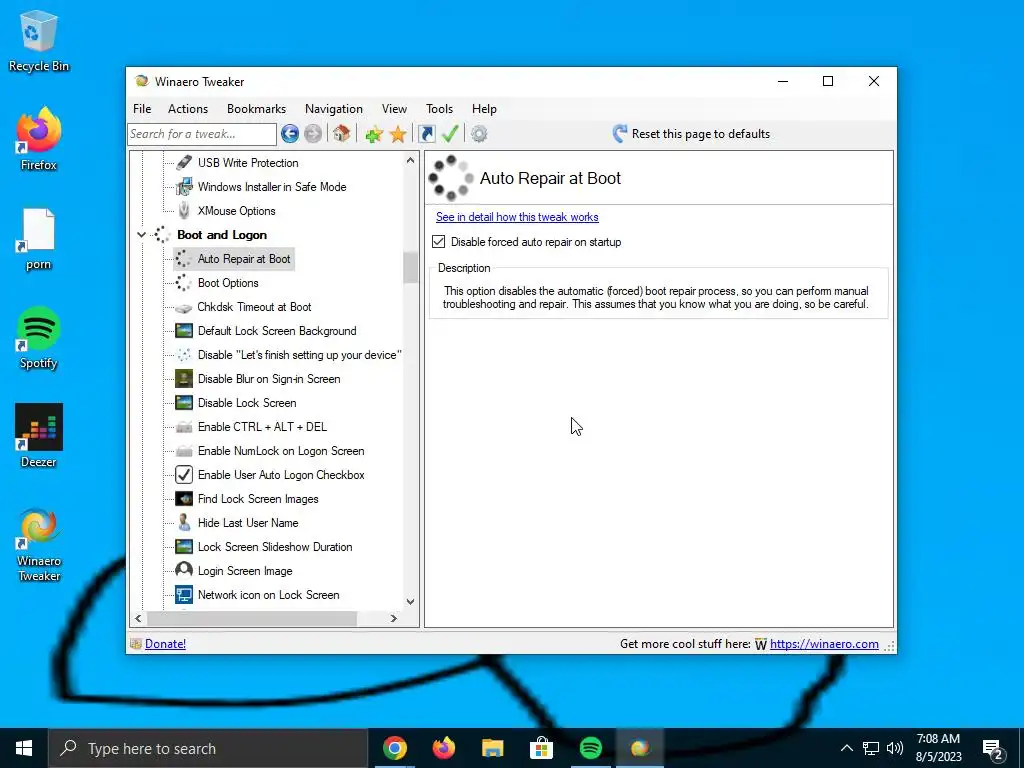
Task: Uncheck Disable forced auto repair on startup
Action: tap(439, 242)
